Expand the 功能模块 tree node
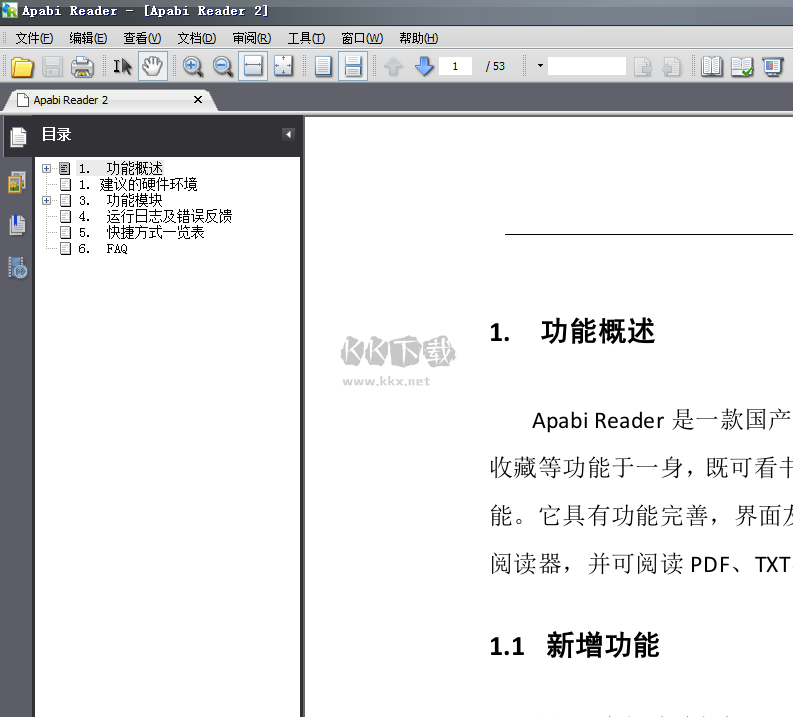 point(47,201)
